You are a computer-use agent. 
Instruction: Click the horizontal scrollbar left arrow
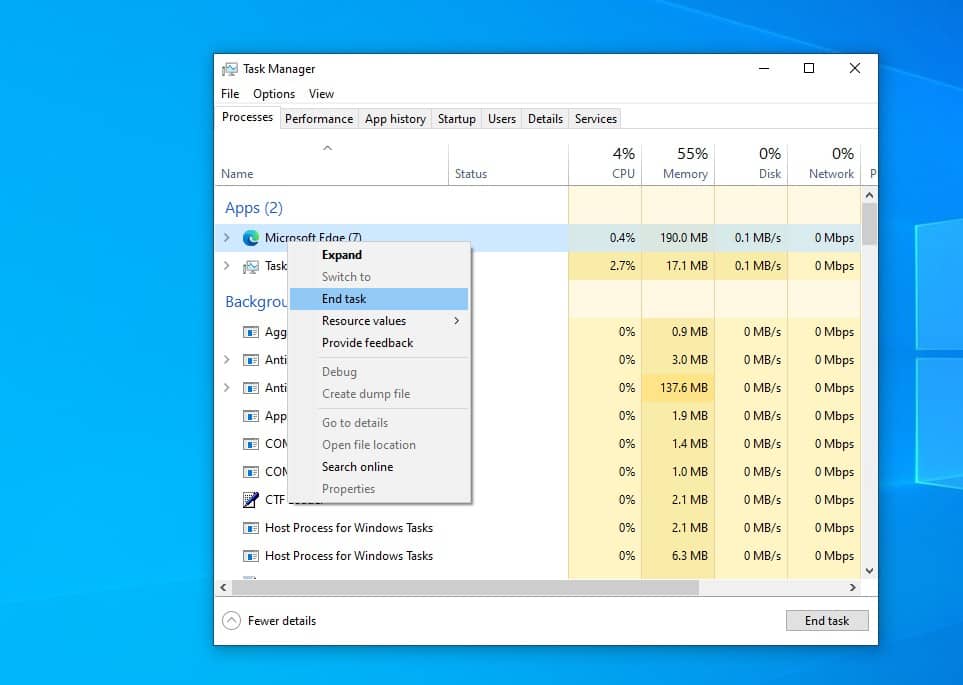click(x=224, y=587)
